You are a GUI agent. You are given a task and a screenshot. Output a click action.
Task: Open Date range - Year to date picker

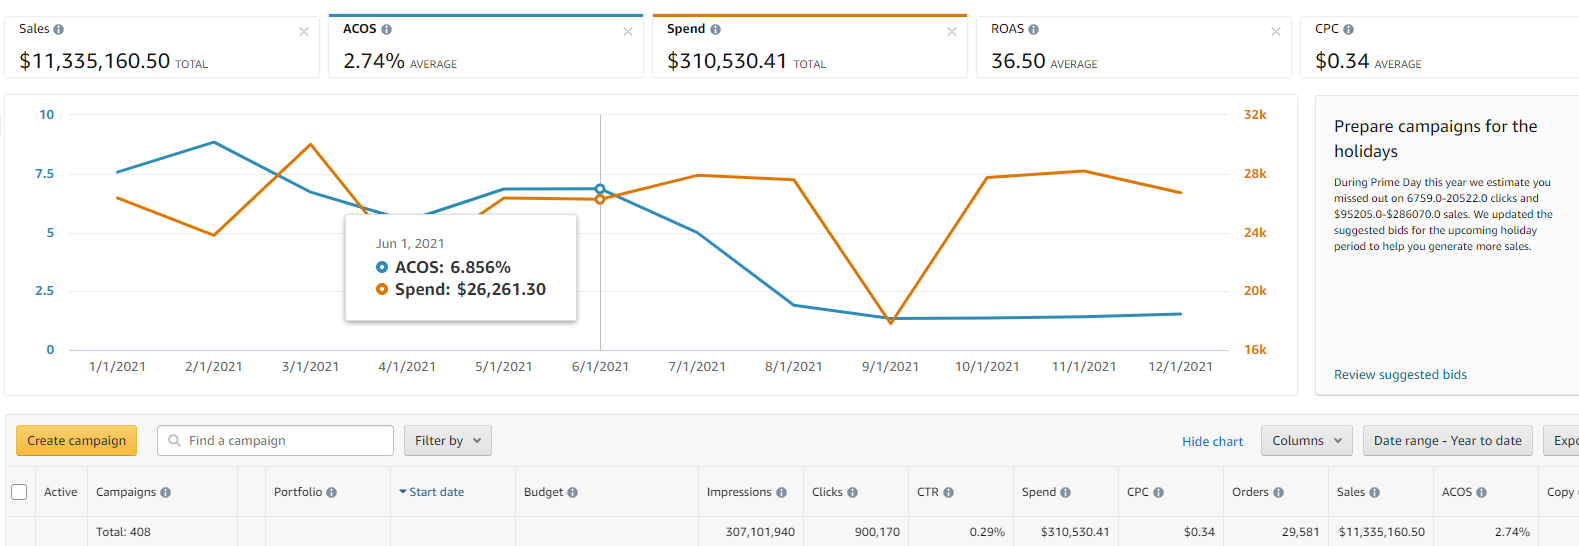(1447, 441)
